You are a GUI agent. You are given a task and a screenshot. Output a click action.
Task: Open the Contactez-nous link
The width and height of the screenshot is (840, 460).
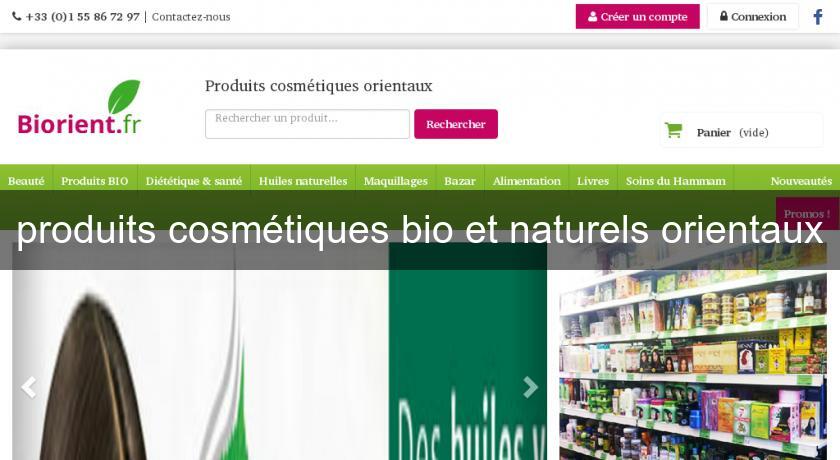point(191,17)
